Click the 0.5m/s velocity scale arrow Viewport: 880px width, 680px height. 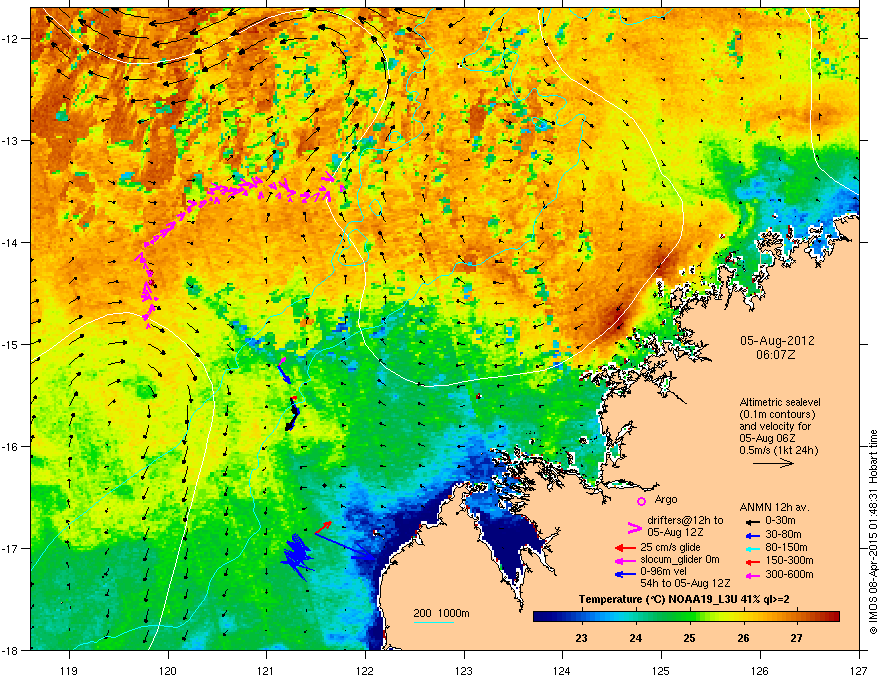pyautogui.click(x=773, y=463)
